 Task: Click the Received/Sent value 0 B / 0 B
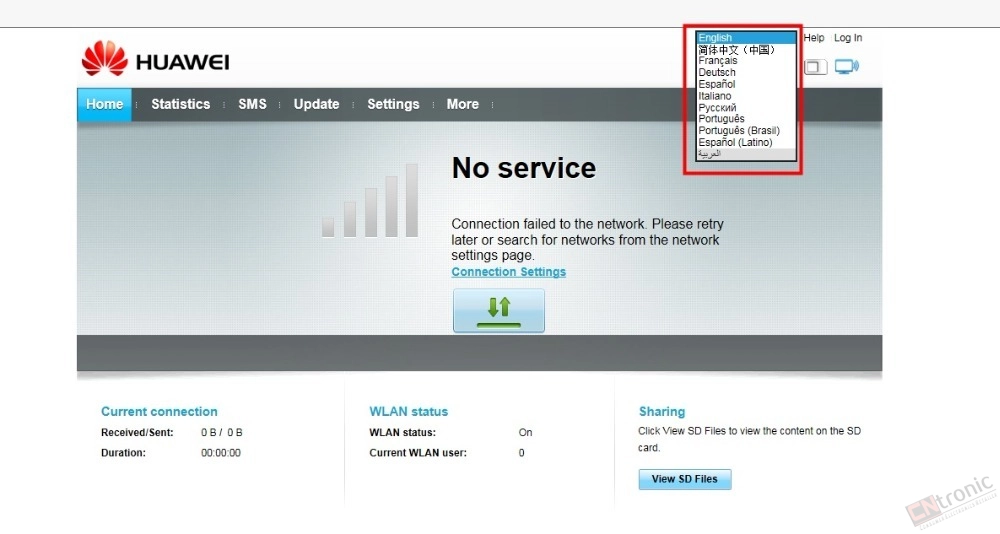[221, 433]
